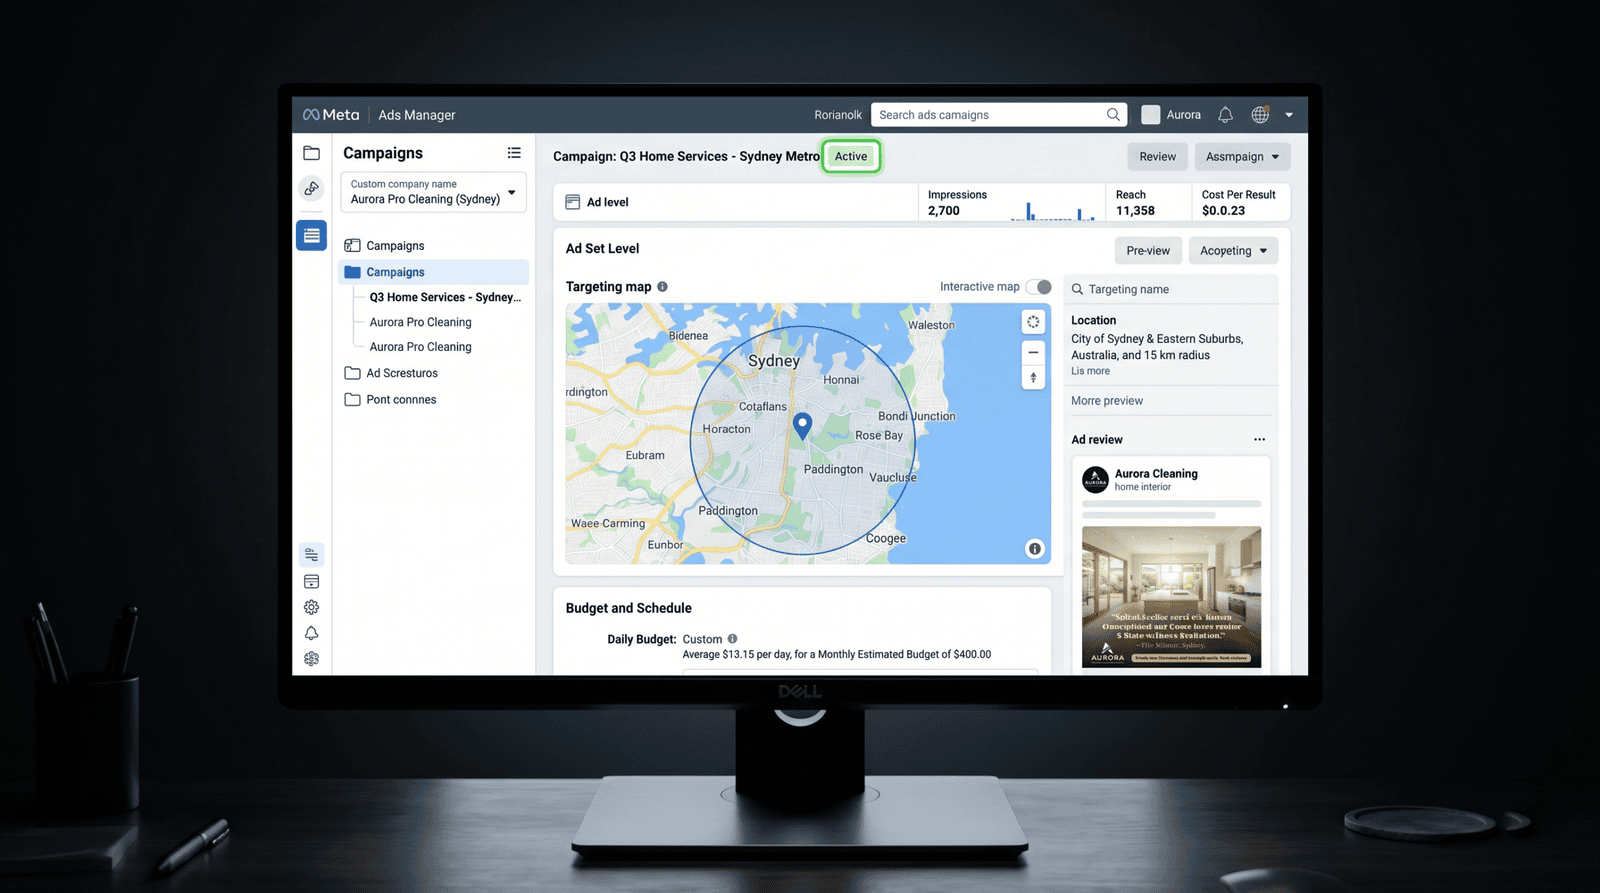Click the globe icon in top header
1600x893 pixels.
coord(1260,115)
